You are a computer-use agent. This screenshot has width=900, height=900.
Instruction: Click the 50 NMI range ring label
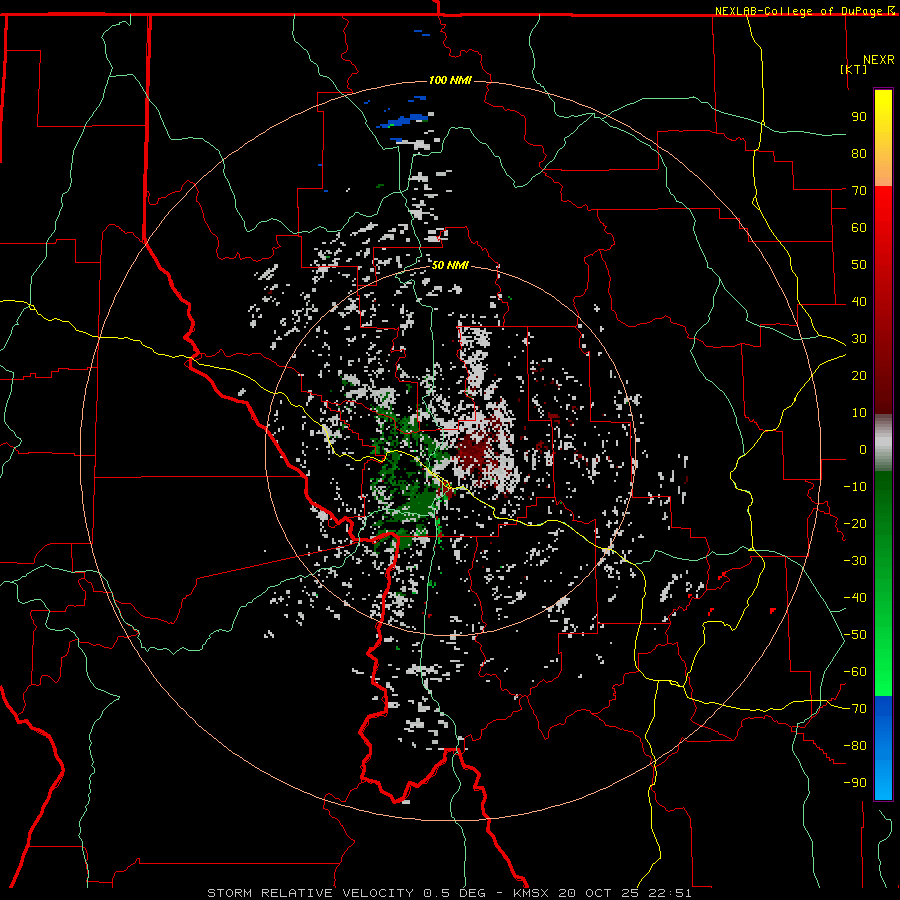pyautogui.click(x=450, y=265)
